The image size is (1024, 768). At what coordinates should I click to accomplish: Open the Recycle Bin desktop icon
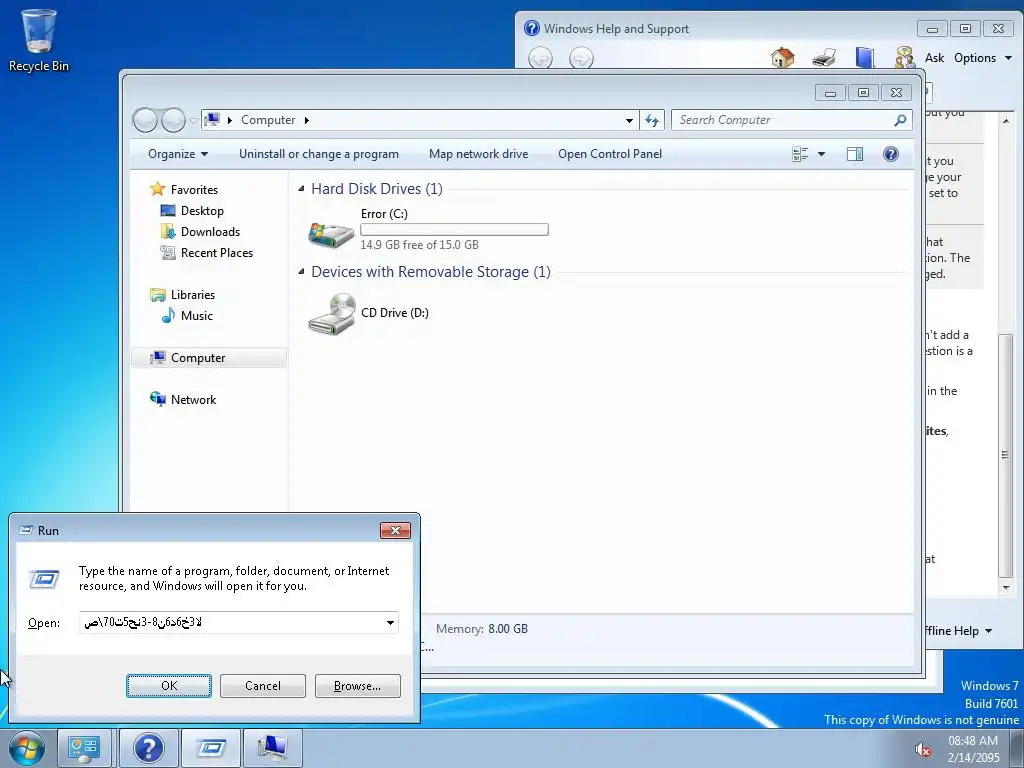tap(39, 40)
